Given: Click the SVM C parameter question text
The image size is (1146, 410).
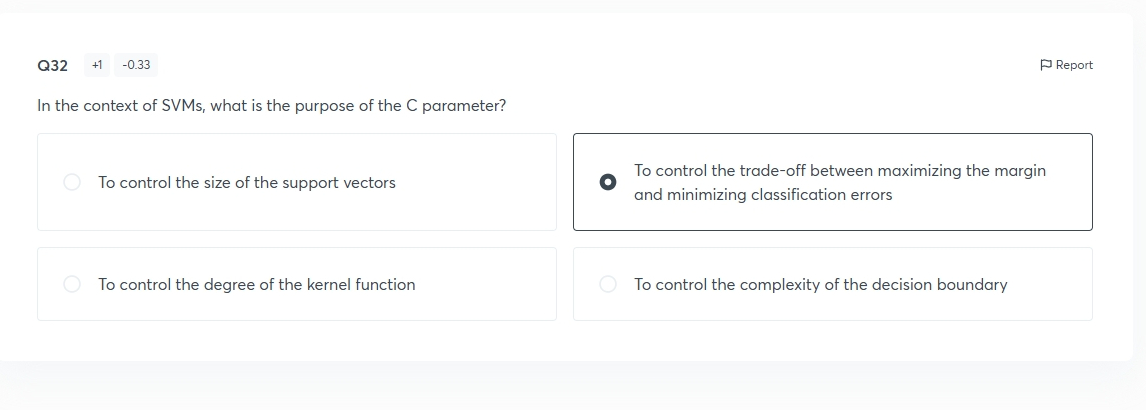Looking at the screenshot, I should coord(272,106).
